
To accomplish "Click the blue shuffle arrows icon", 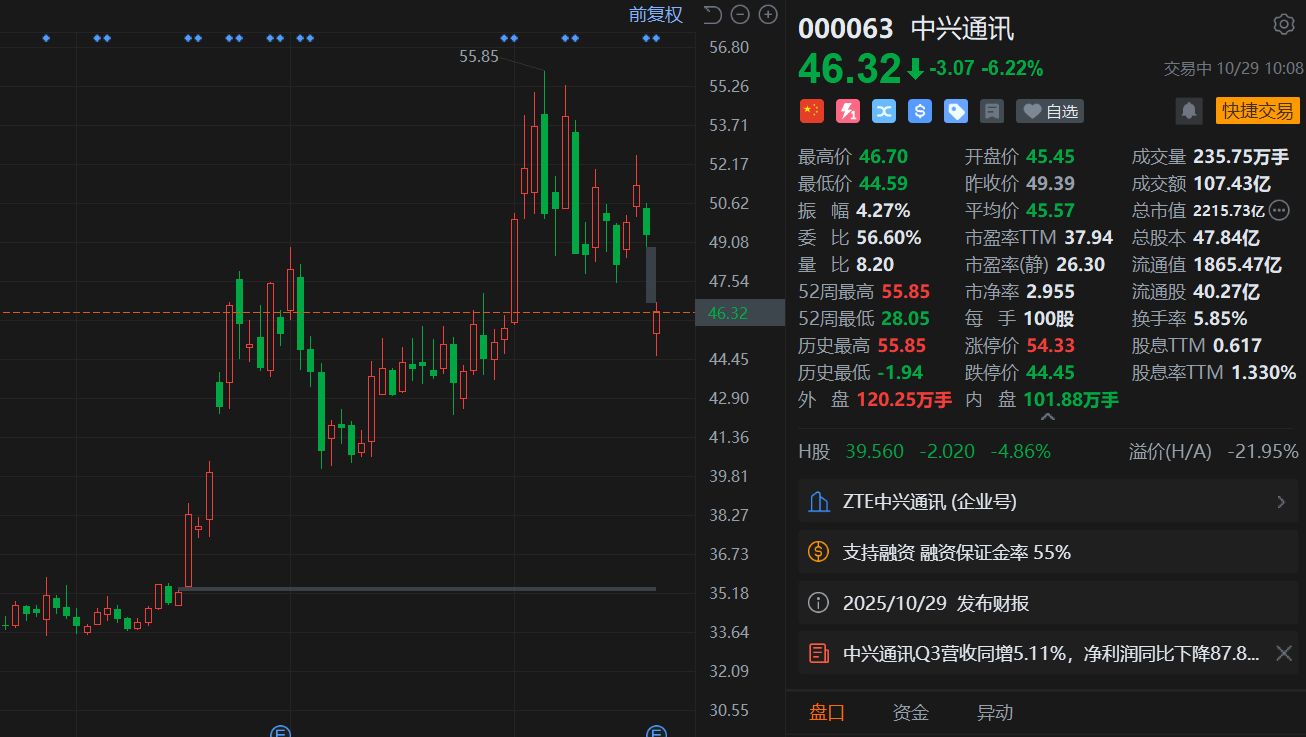I will point(884,111).
